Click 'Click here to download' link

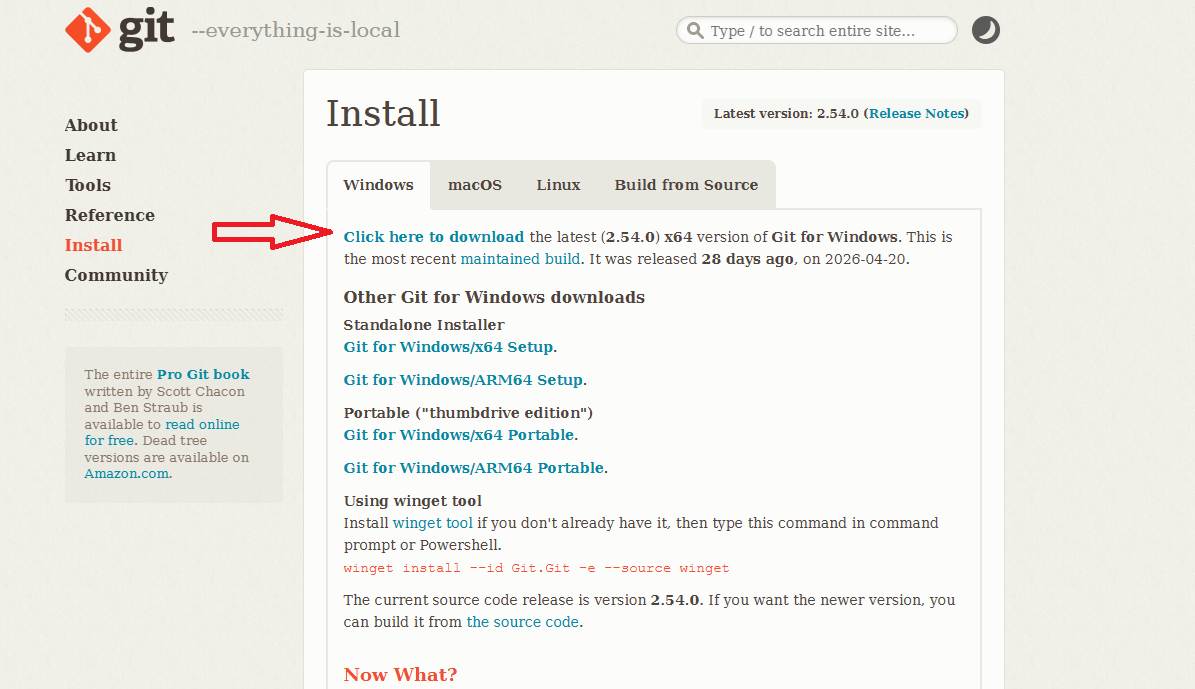[x=434, y=237]
